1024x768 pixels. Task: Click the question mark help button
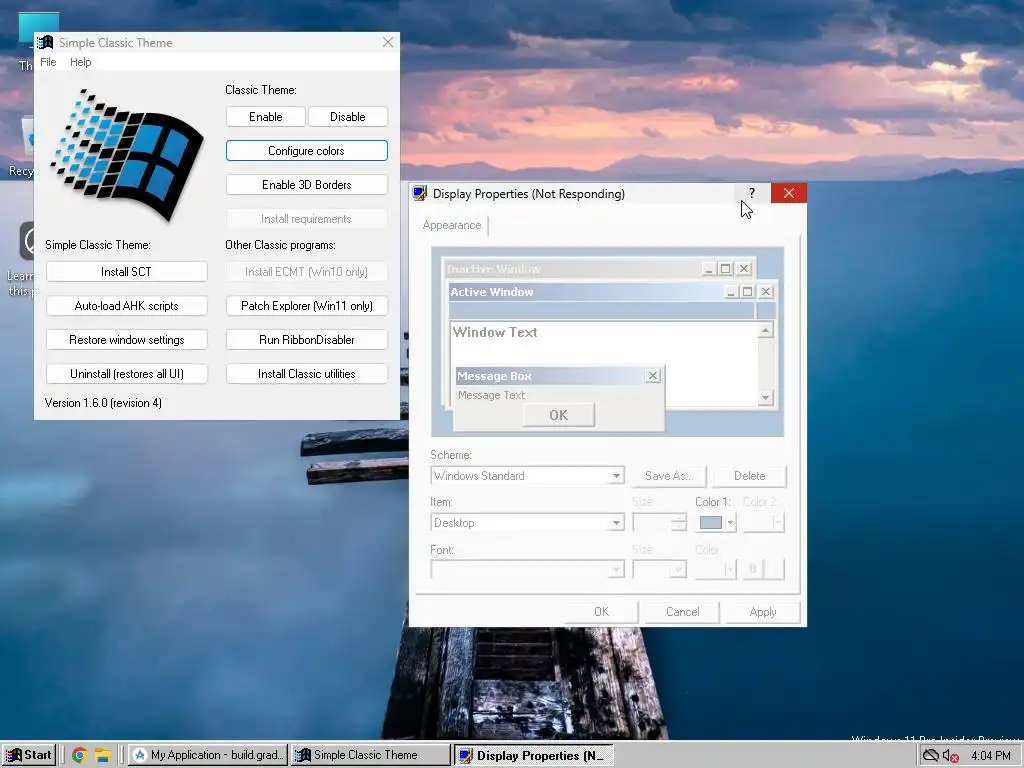pos(752,193)
